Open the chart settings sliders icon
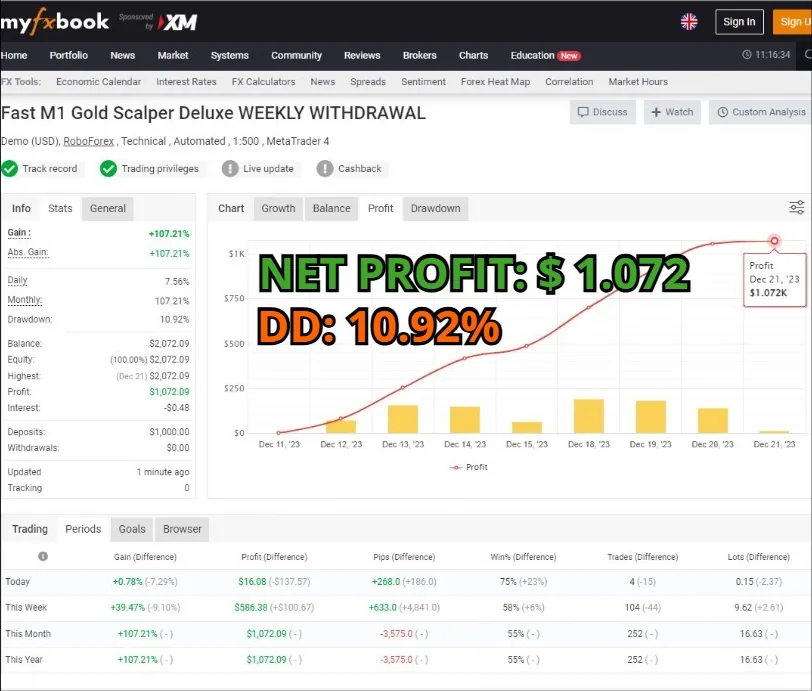 (796, 208)
